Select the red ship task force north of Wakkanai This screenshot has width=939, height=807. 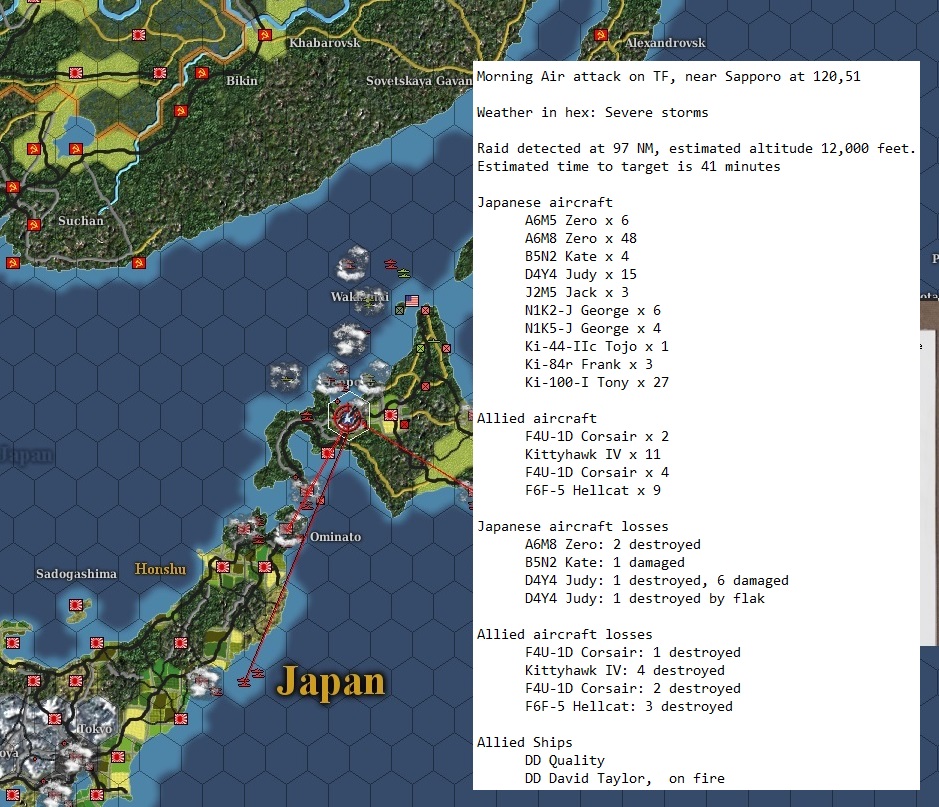pos(391,263)
